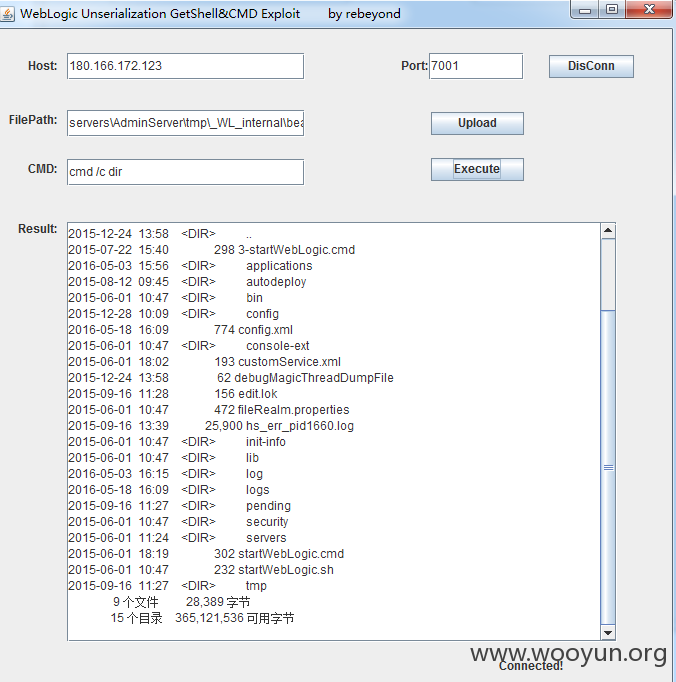676x682 pixels.
Task: Click the 28,389 bytes summary line
Action: tap(181, 602)
